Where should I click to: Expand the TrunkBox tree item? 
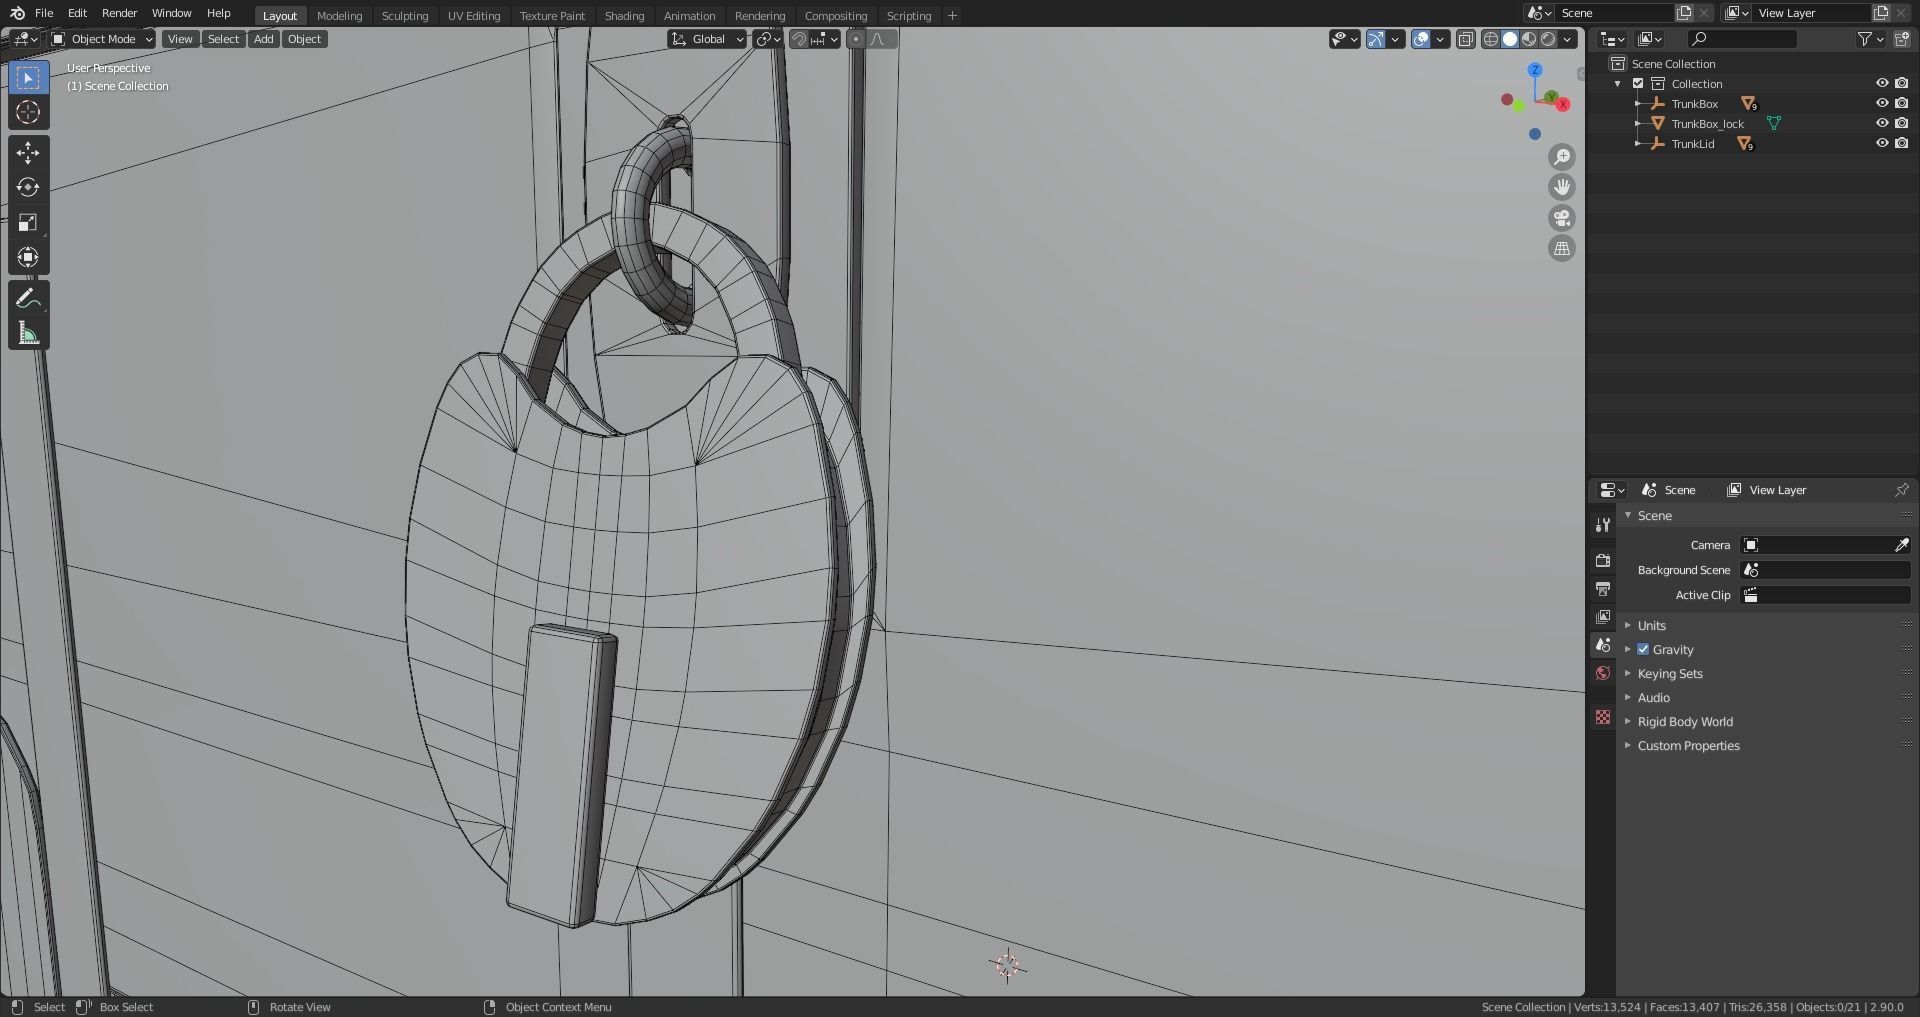coord(1637,104)
